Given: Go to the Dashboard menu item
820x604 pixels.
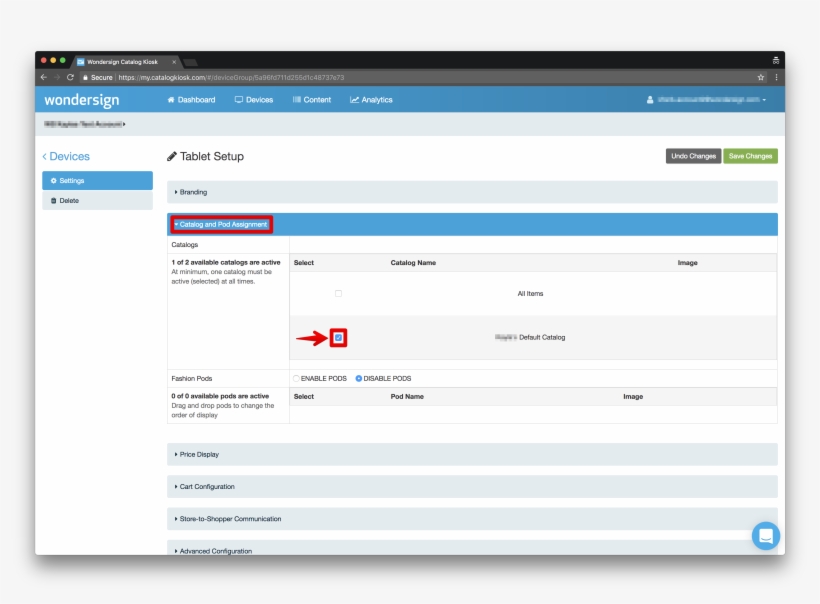Looking at the screenshot, I should pyautogui.click(x=191, y=100).
